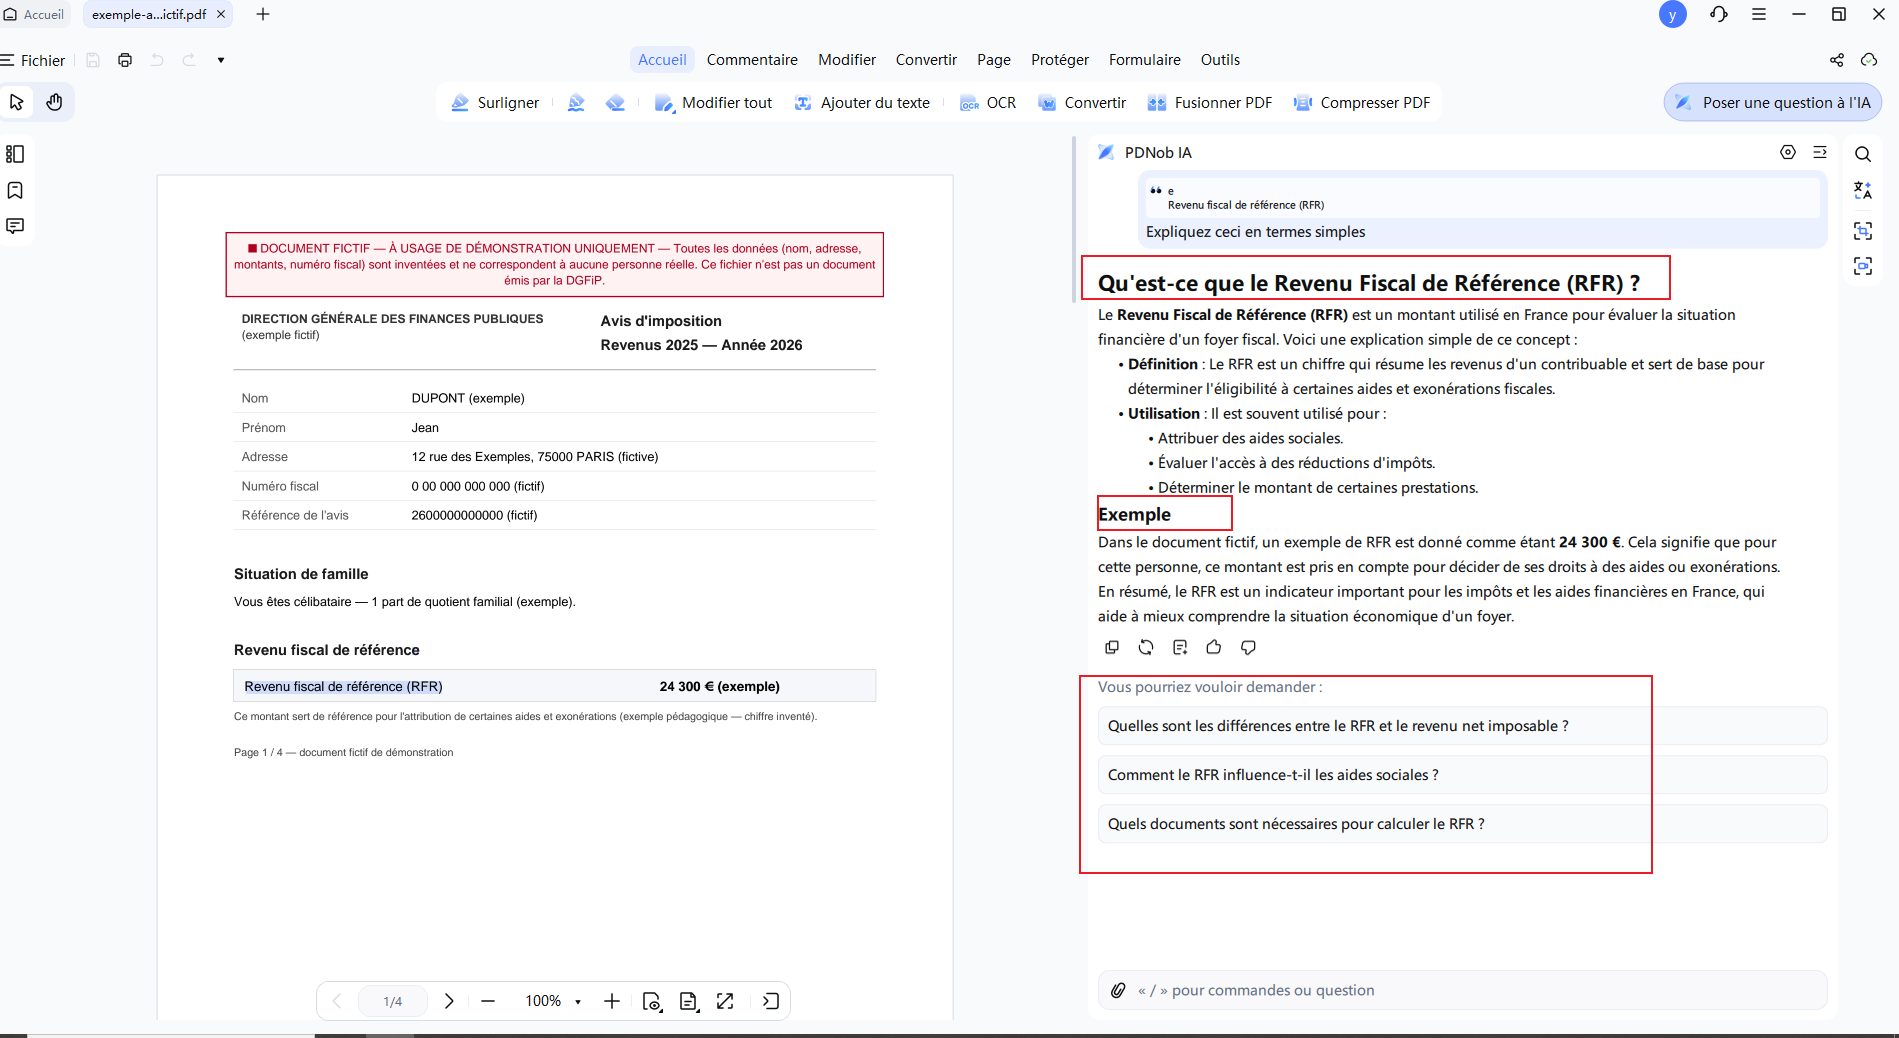Click Modifier tout
Viewport: 1899px width, 1038px height.
coord(714,103)
